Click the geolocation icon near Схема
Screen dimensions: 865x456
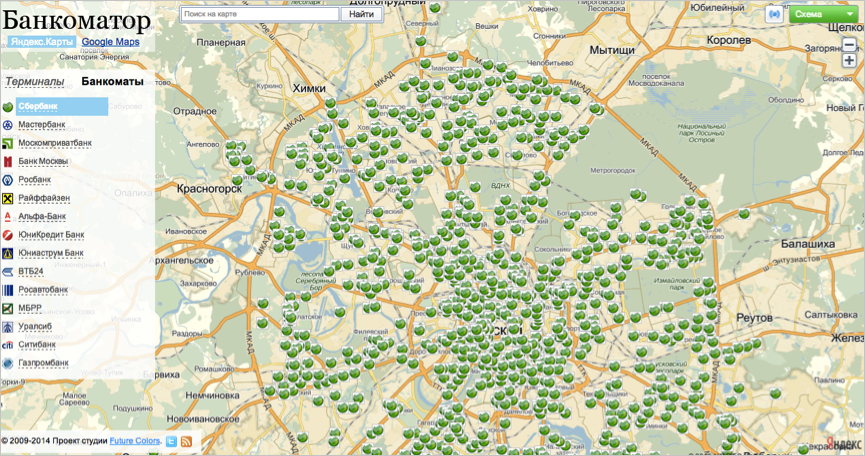pos(774,14)
